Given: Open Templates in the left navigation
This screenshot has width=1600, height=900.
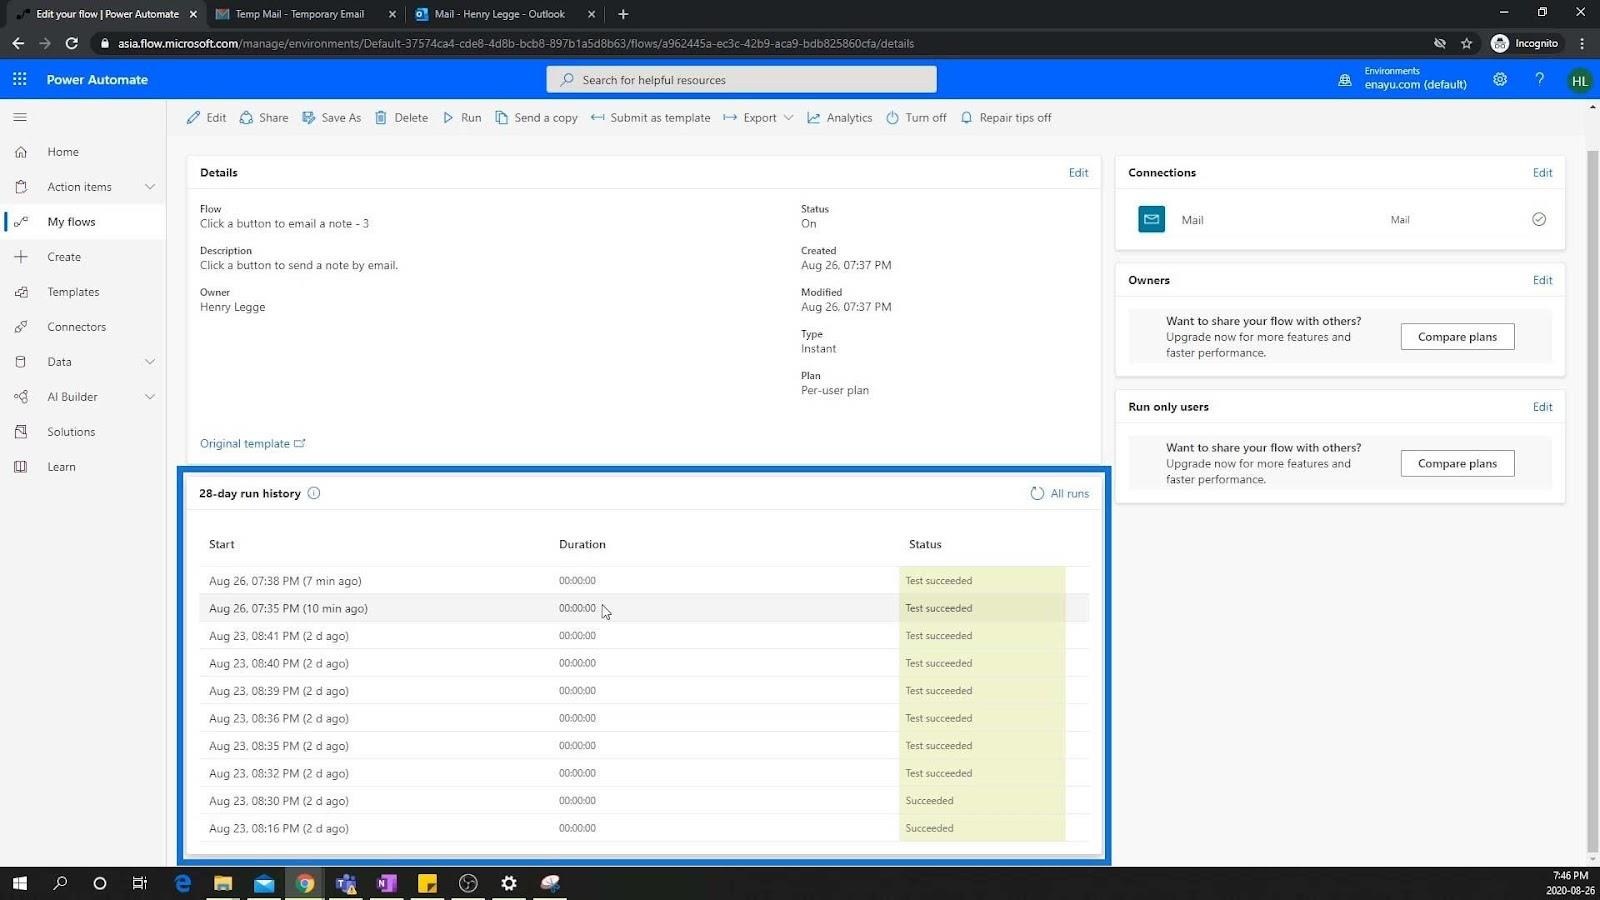Looking at the screenshot, I should tap(73, 292).
